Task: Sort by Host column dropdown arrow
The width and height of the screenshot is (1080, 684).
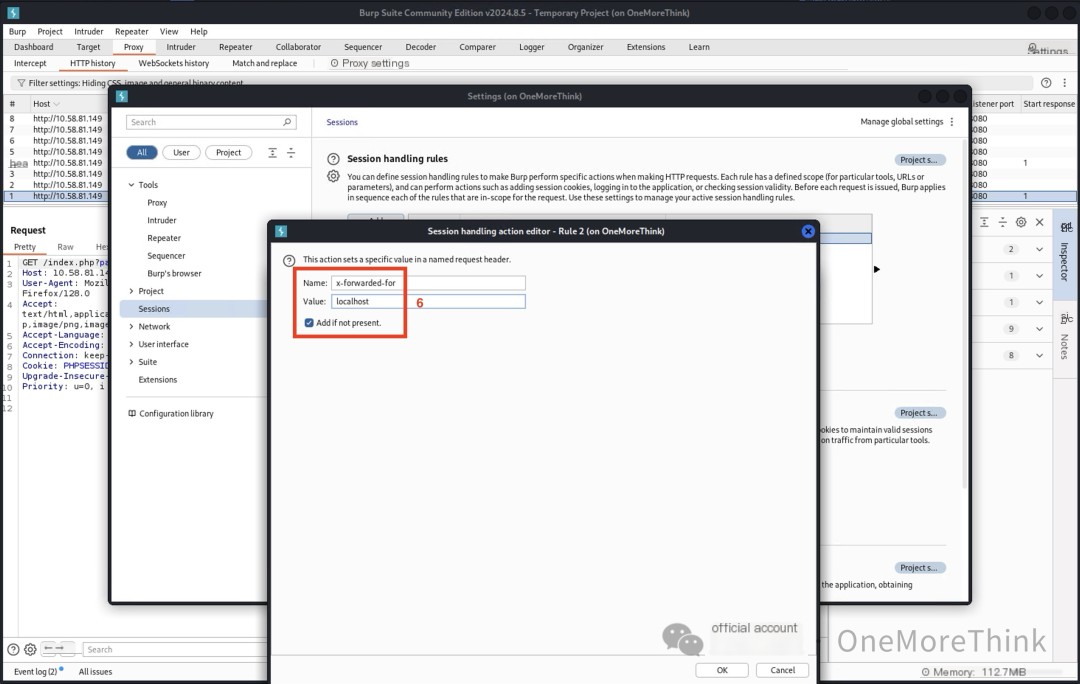Action: pos(56,104)
